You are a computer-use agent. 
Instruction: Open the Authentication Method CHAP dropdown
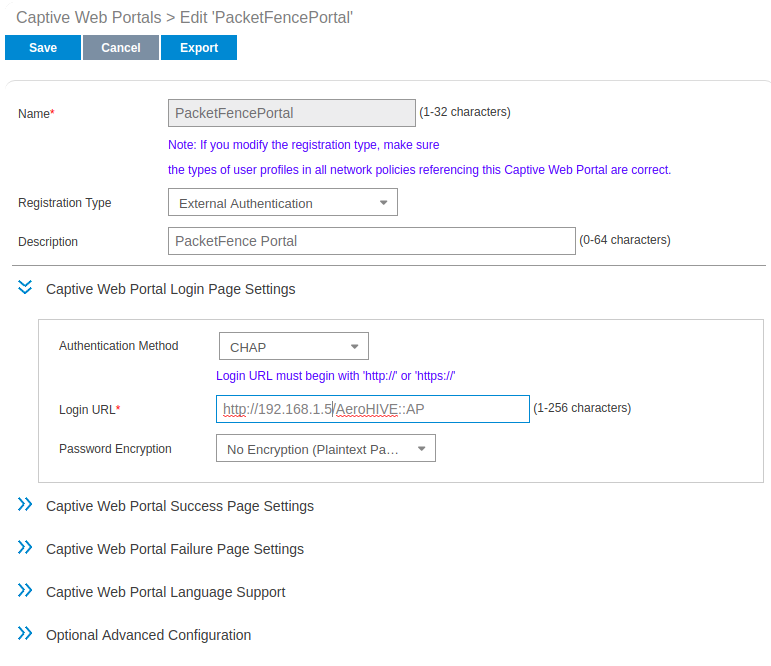(x=293, y=347)
